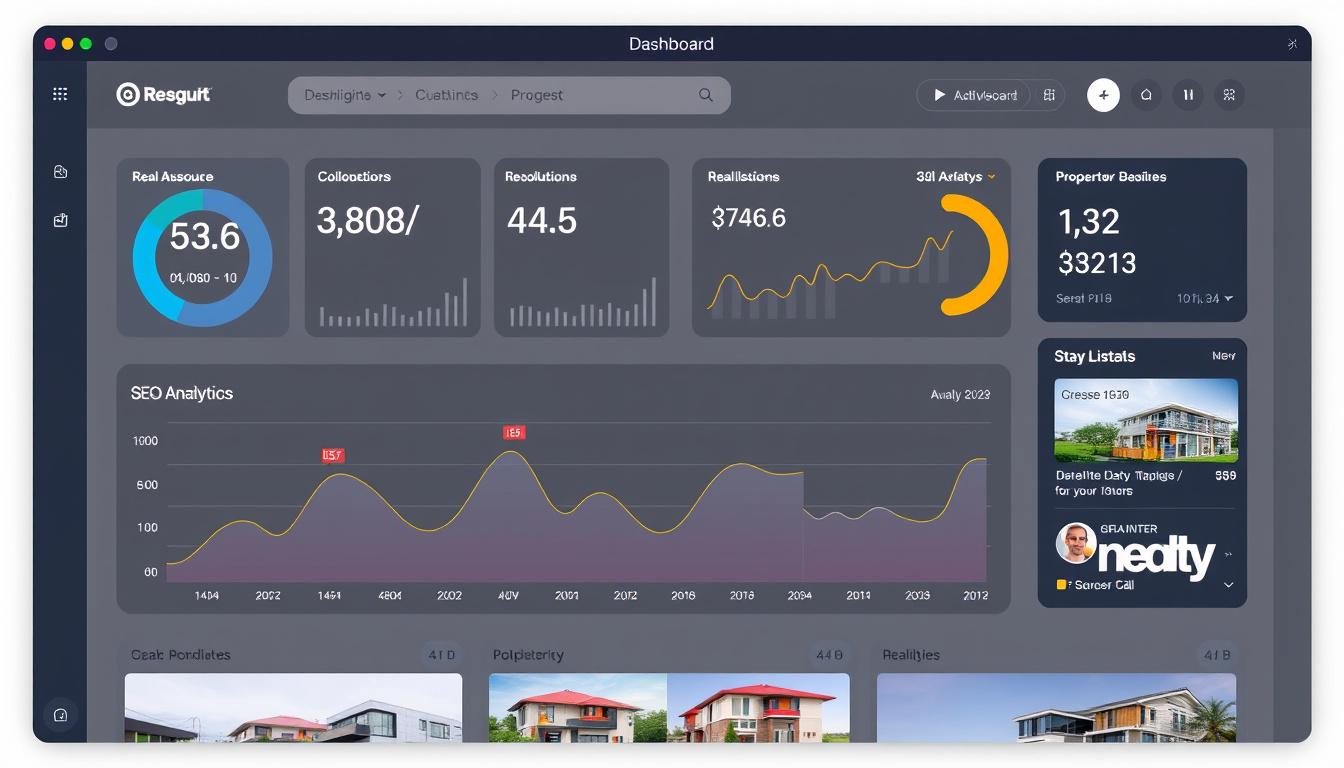Click the pause icon in the top bar
This screenshot has width=1344, height=768.
click(1187, 95)
